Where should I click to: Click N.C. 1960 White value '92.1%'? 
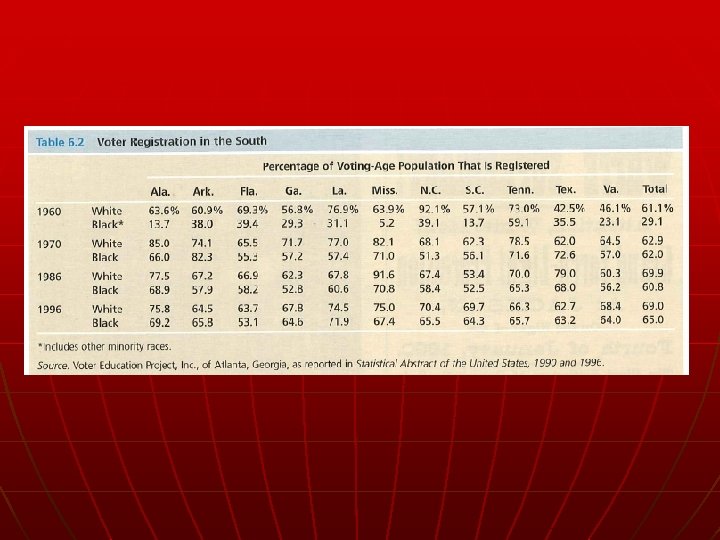point(434,209)
